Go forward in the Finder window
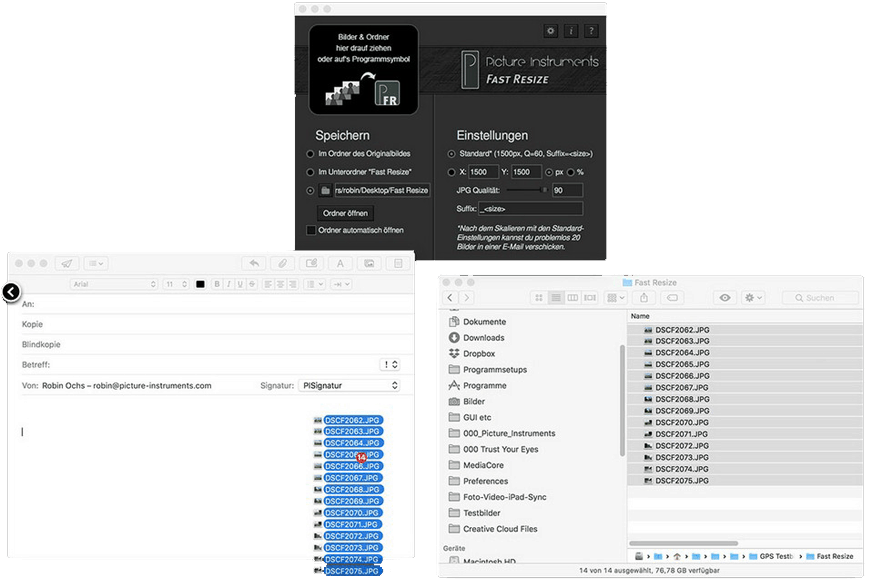The image size is (870, 580). point(467,297)
